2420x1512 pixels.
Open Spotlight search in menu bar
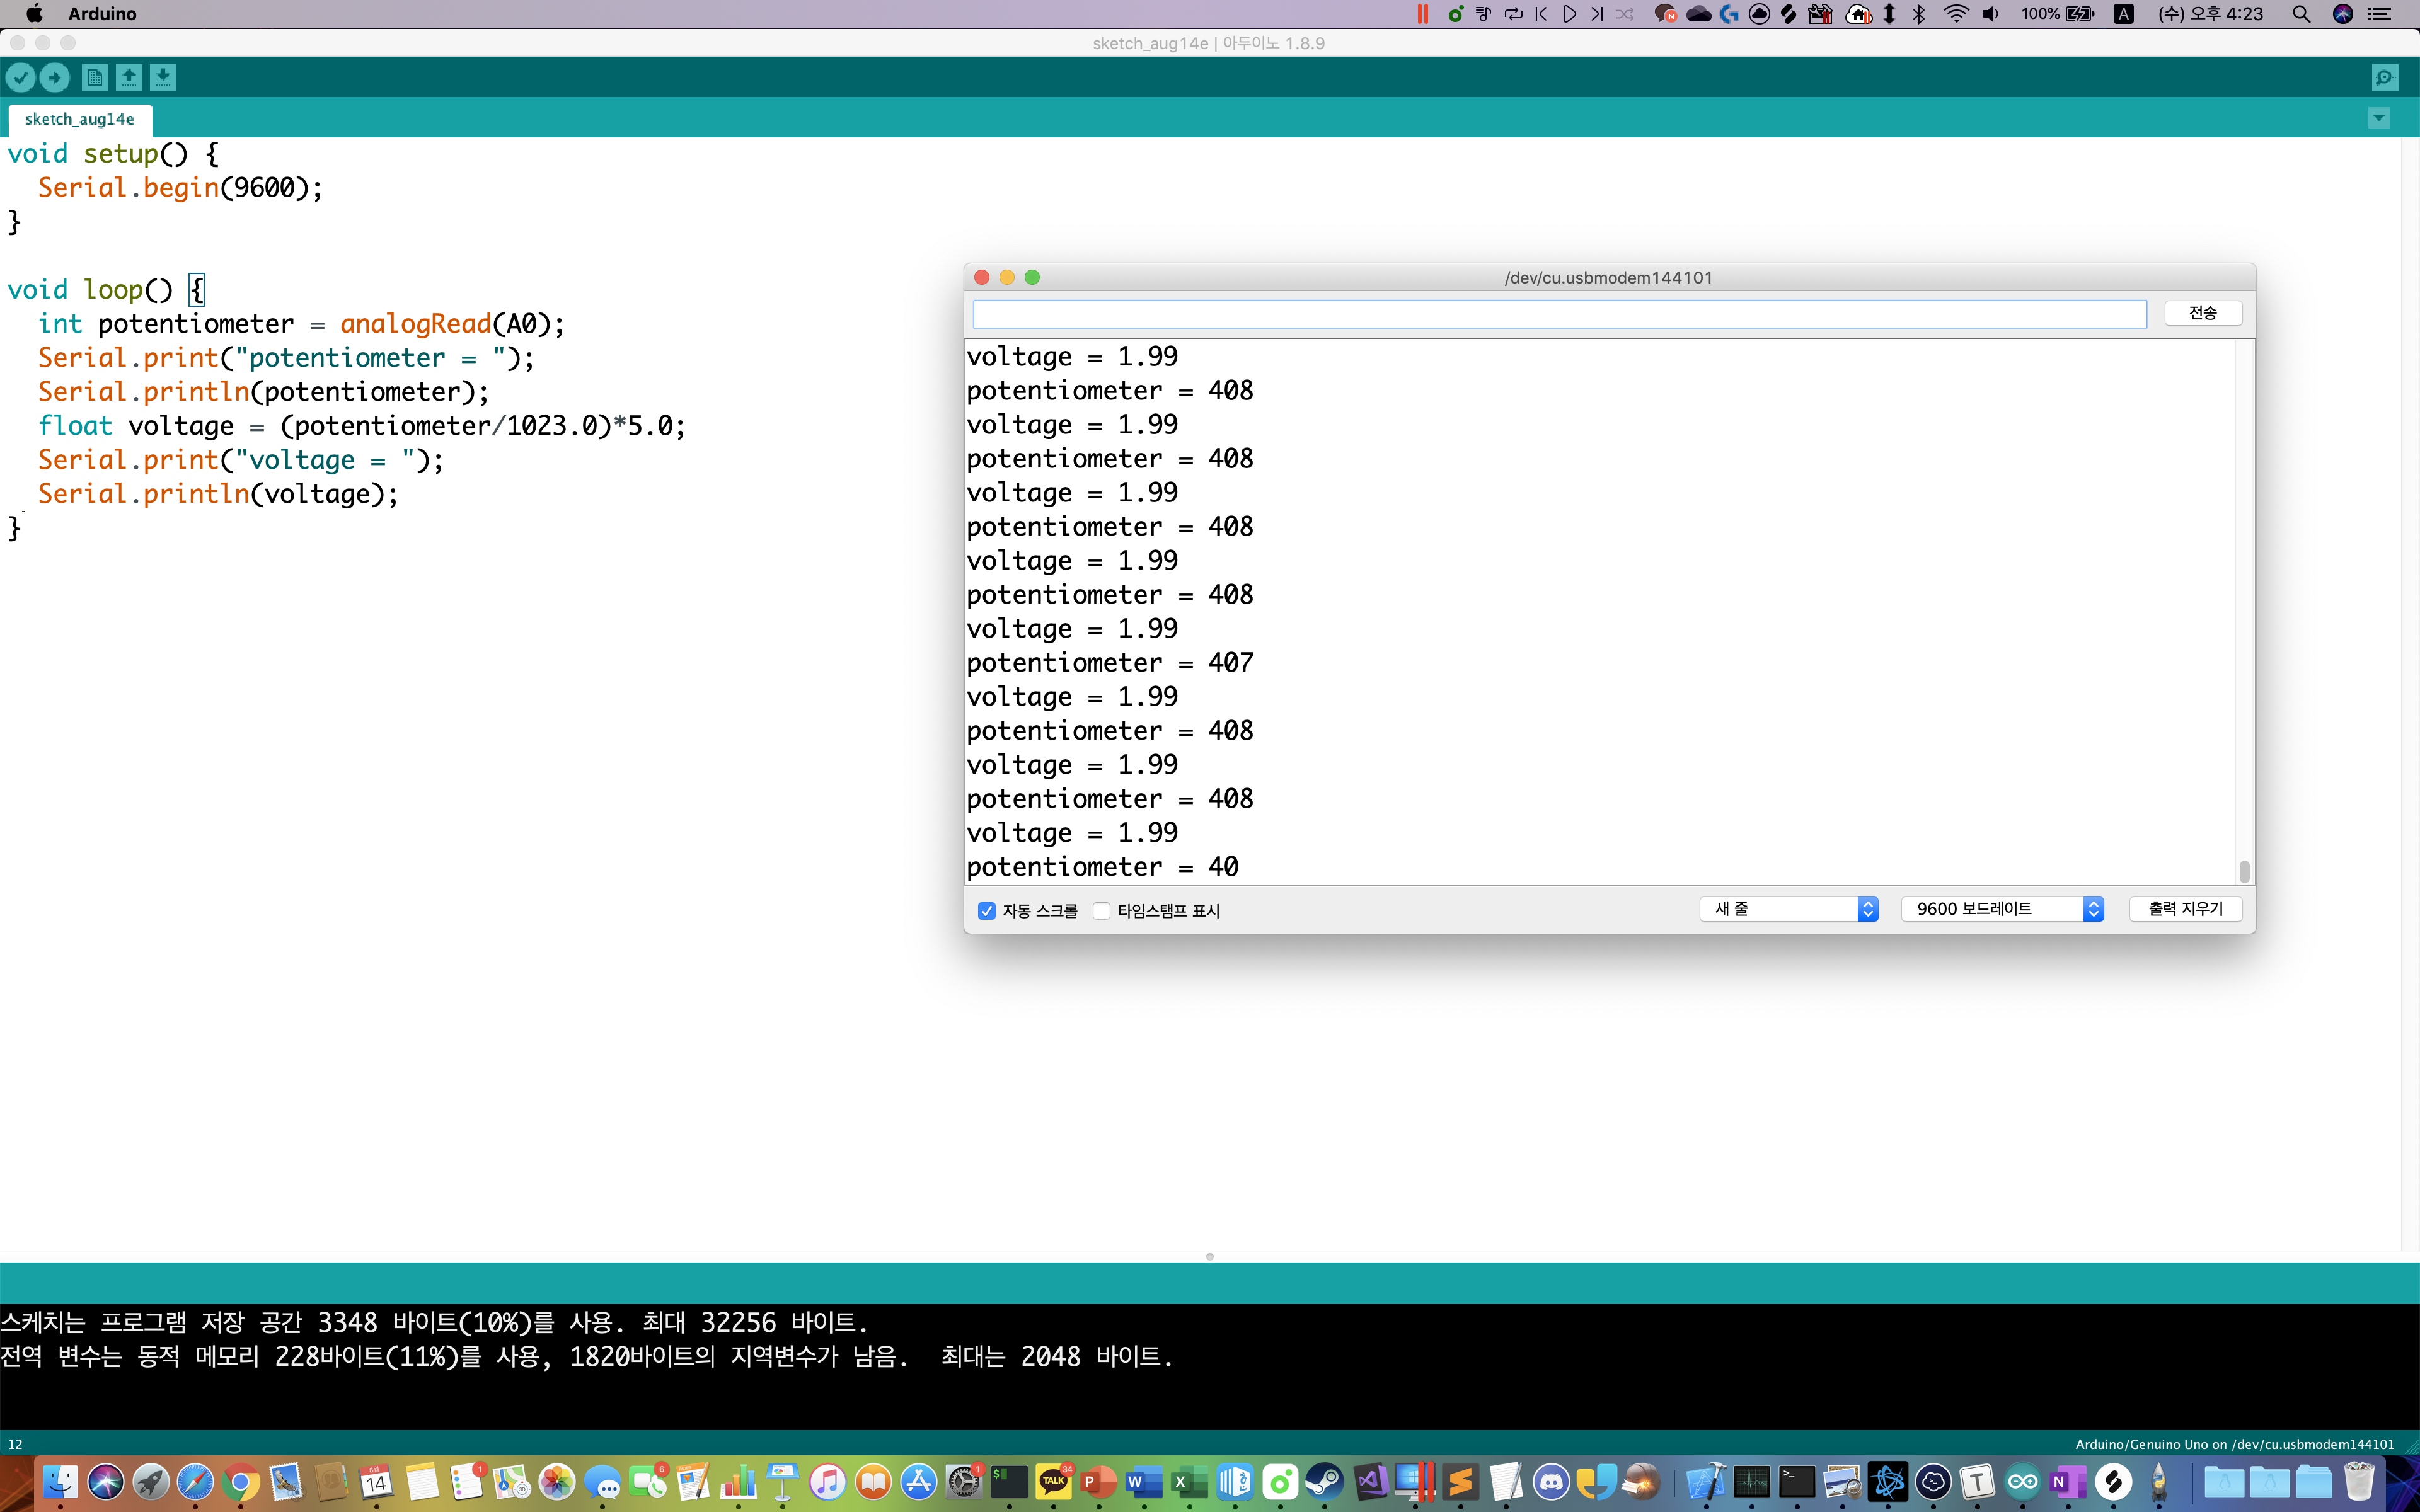(2301, 14)
